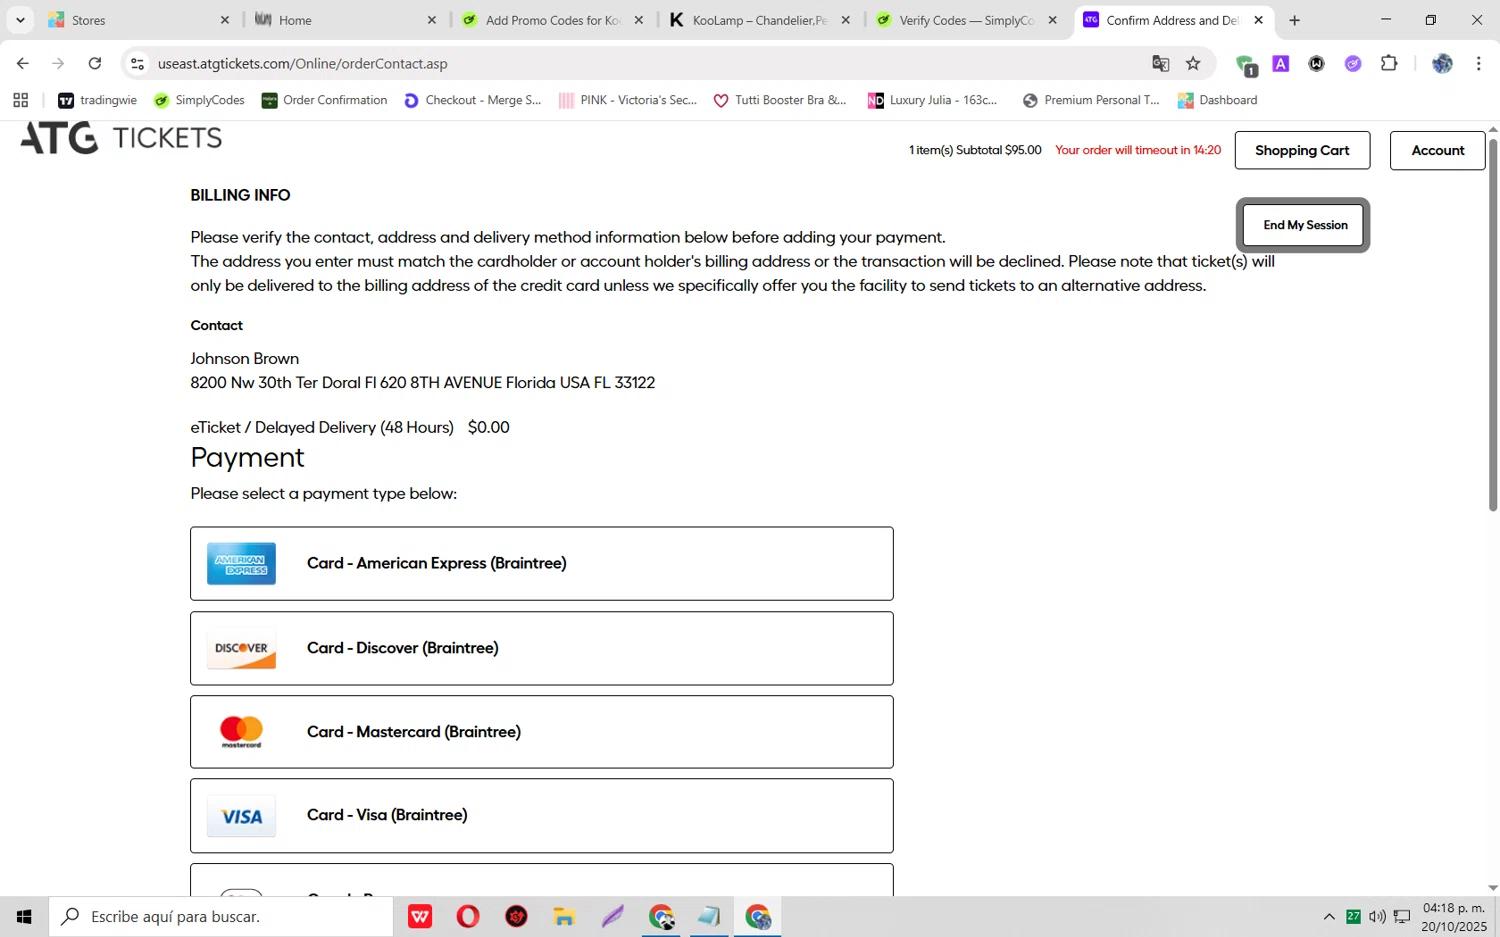Select Card - American Express (Braintree) payment
This screenshot has height=937, width=1500.
click(542, 564)
